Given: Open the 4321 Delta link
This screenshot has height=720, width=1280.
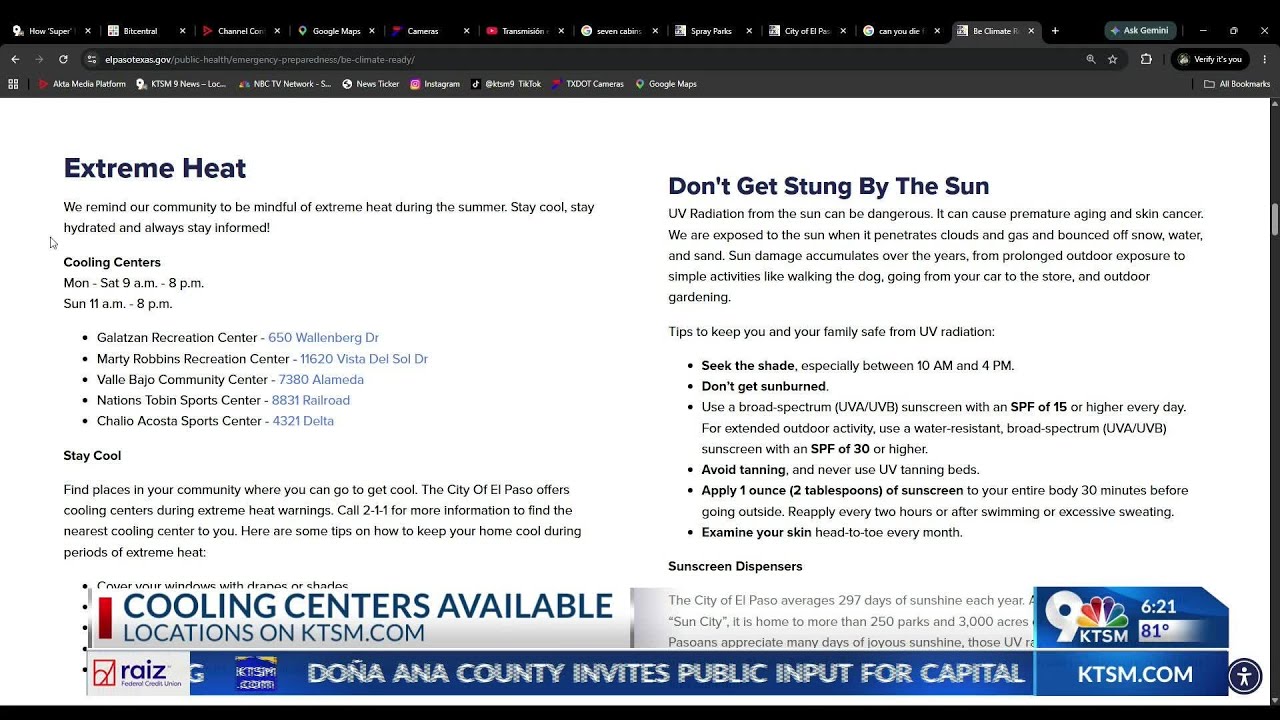Looking at the screenshot, I should [x=303, y=421].
